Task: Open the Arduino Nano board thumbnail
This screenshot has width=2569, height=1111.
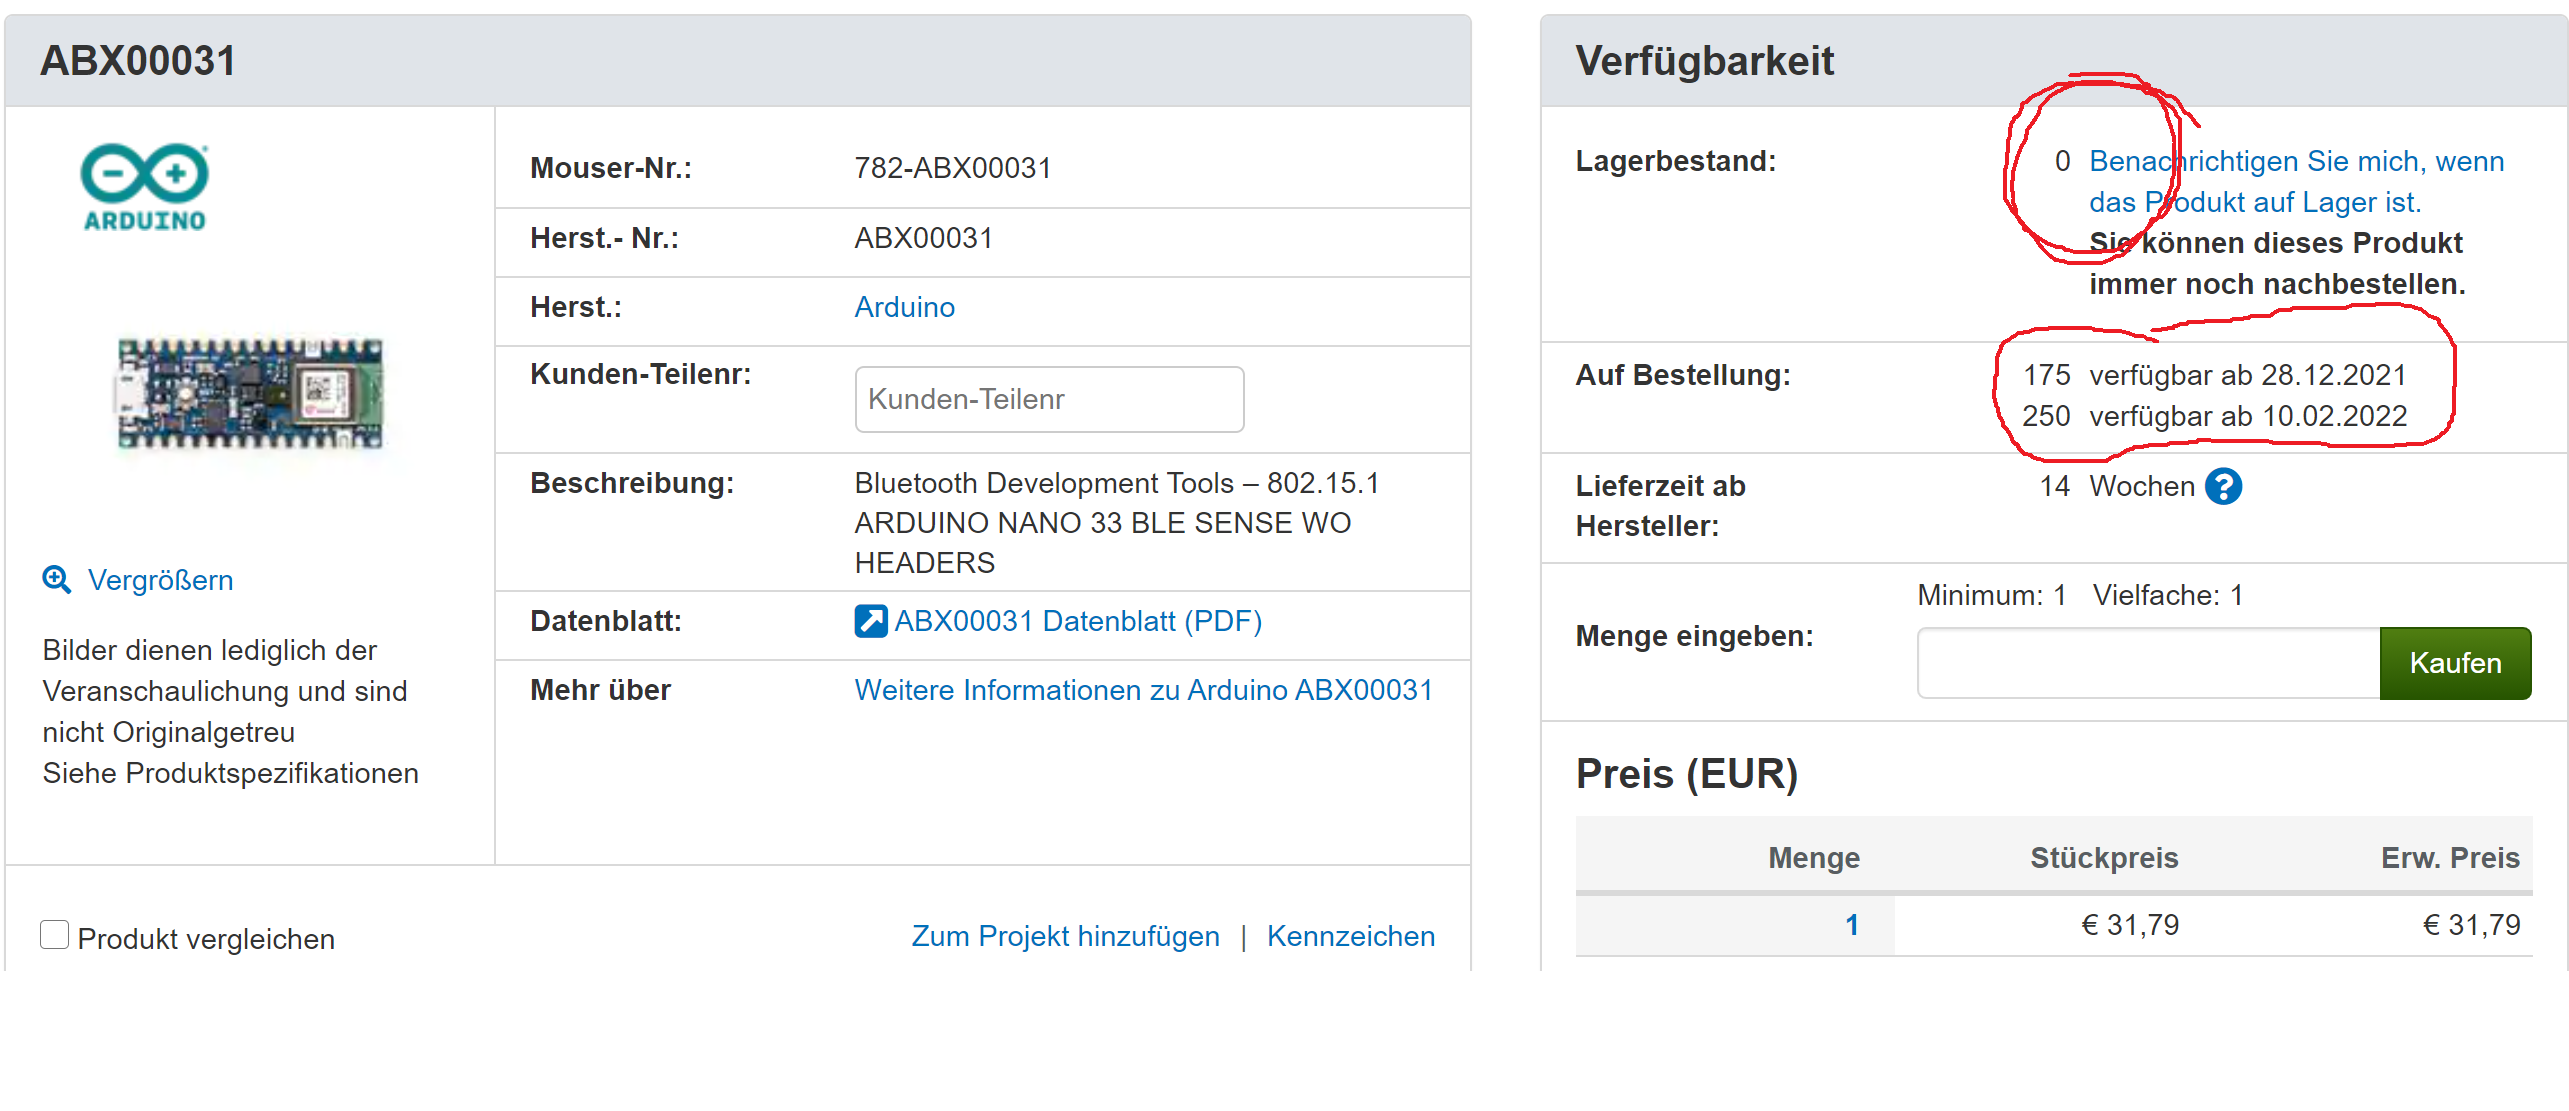Action: [250, 393]
